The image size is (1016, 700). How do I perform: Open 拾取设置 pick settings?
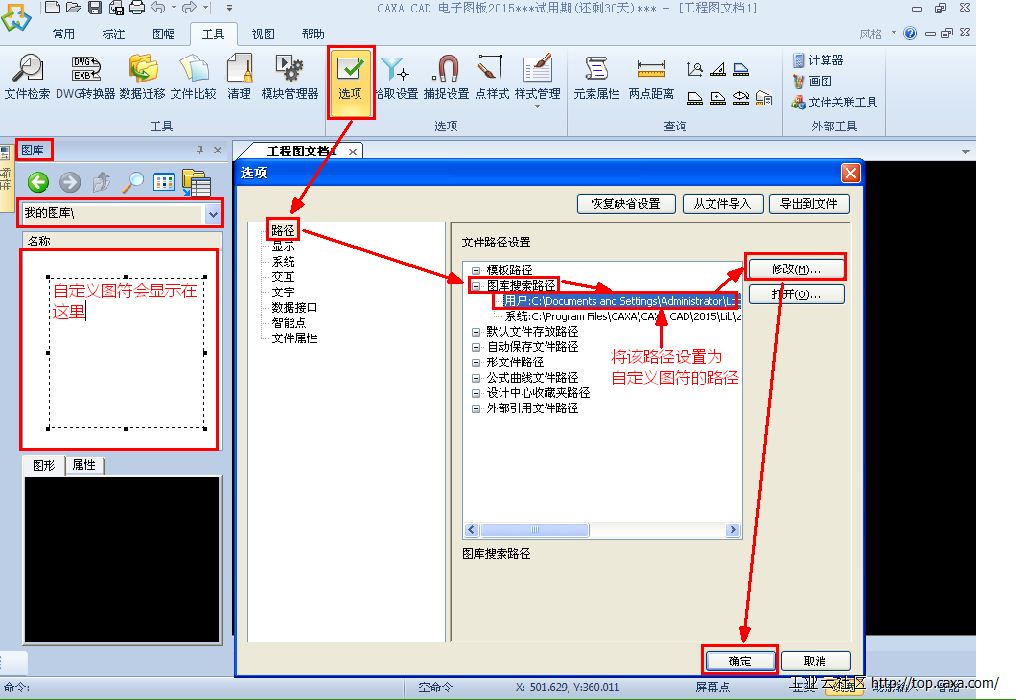pyautogui.click(x=397, y=78)
